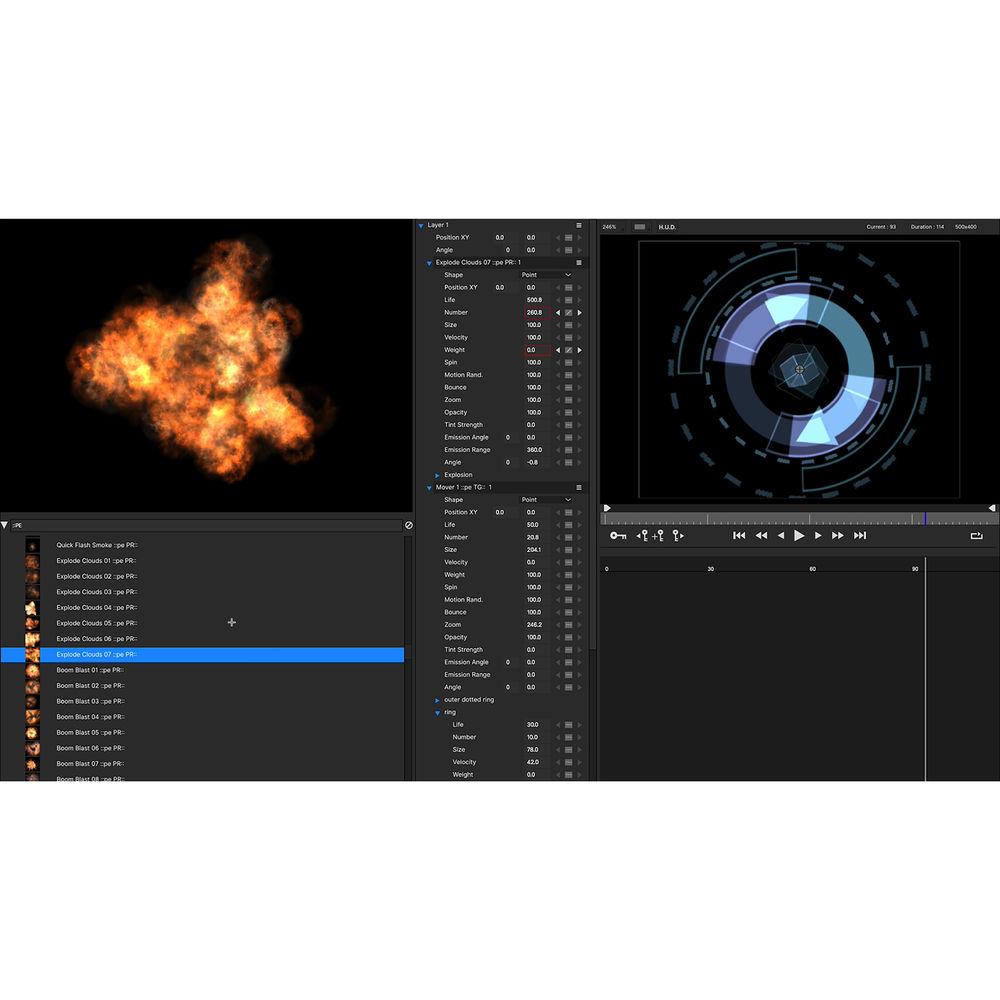Image resolution: width=1000 pixels, height=1000 pixels.
Task: Select the key/keyframe tool icon
Action: pos(617,535)
